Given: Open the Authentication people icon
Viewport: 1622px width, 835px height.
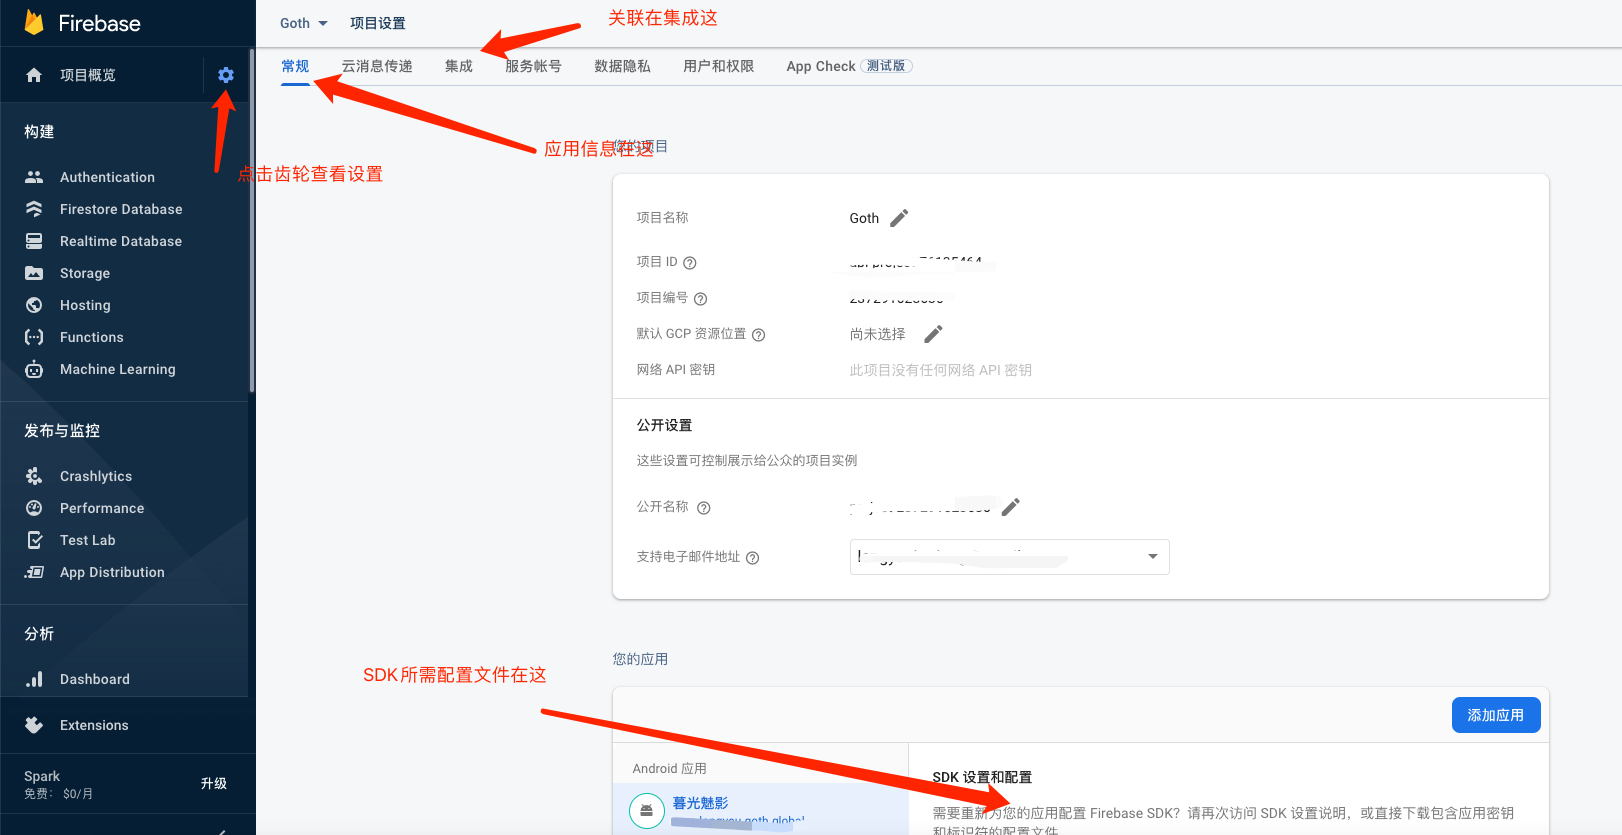Looking at the screenshot, I should (34, 177).
